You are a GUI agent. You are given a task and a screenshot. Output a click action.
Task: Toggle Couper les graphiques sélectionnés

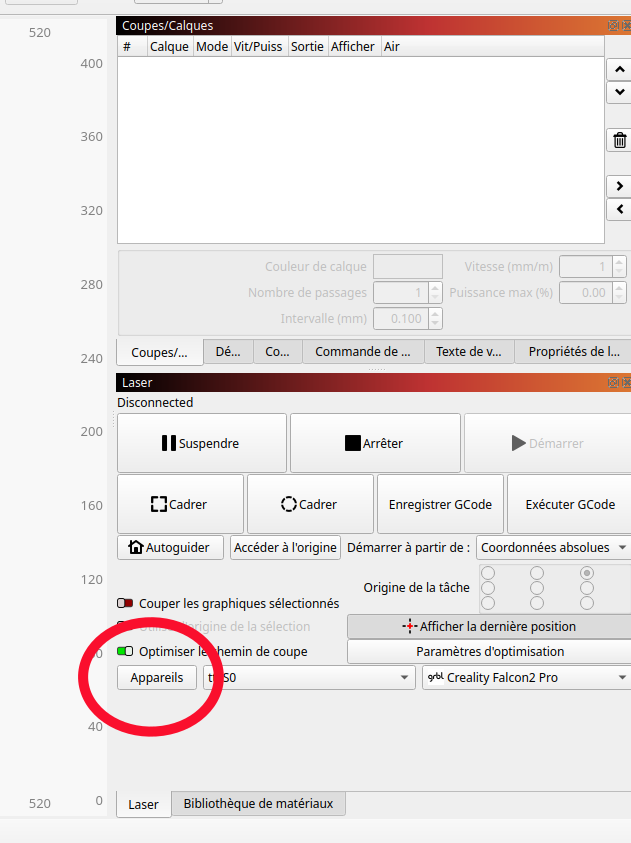point(125,603)
